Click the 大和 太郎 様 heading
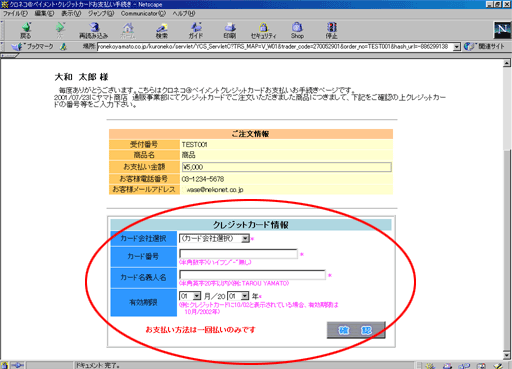This screenshot has height=369, width=512. click(81, 77)
